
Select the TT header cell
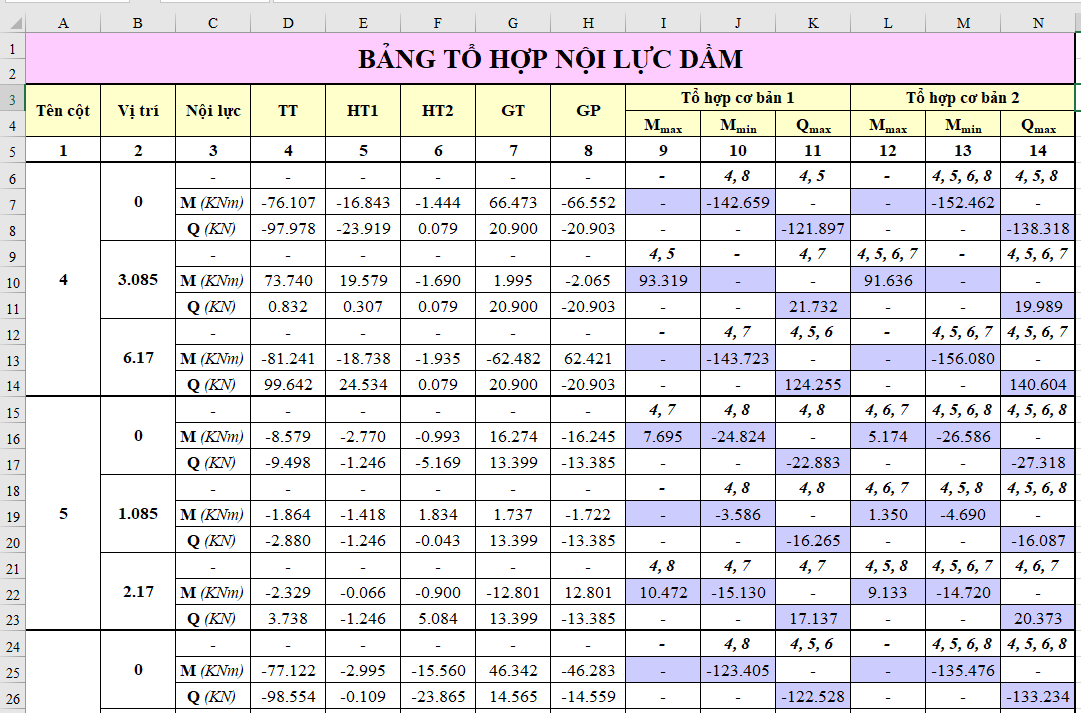pos(288,111)
